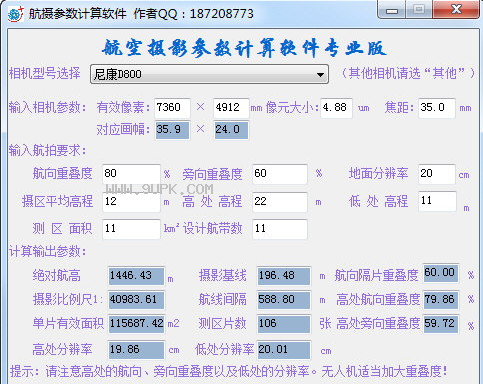Click the 对应画幅 height field 24.0
This screenshot has height=384, width=483.
tap(231, 130)
